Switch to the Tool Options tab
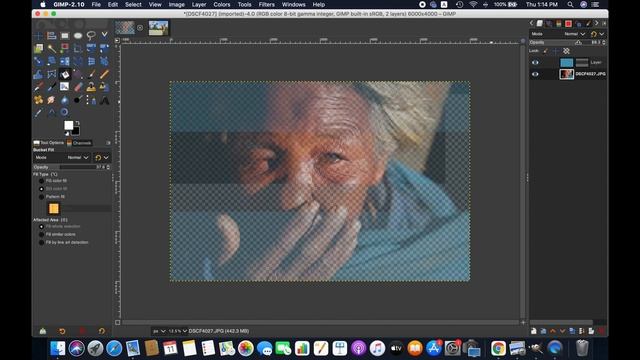 pos(49,143)
